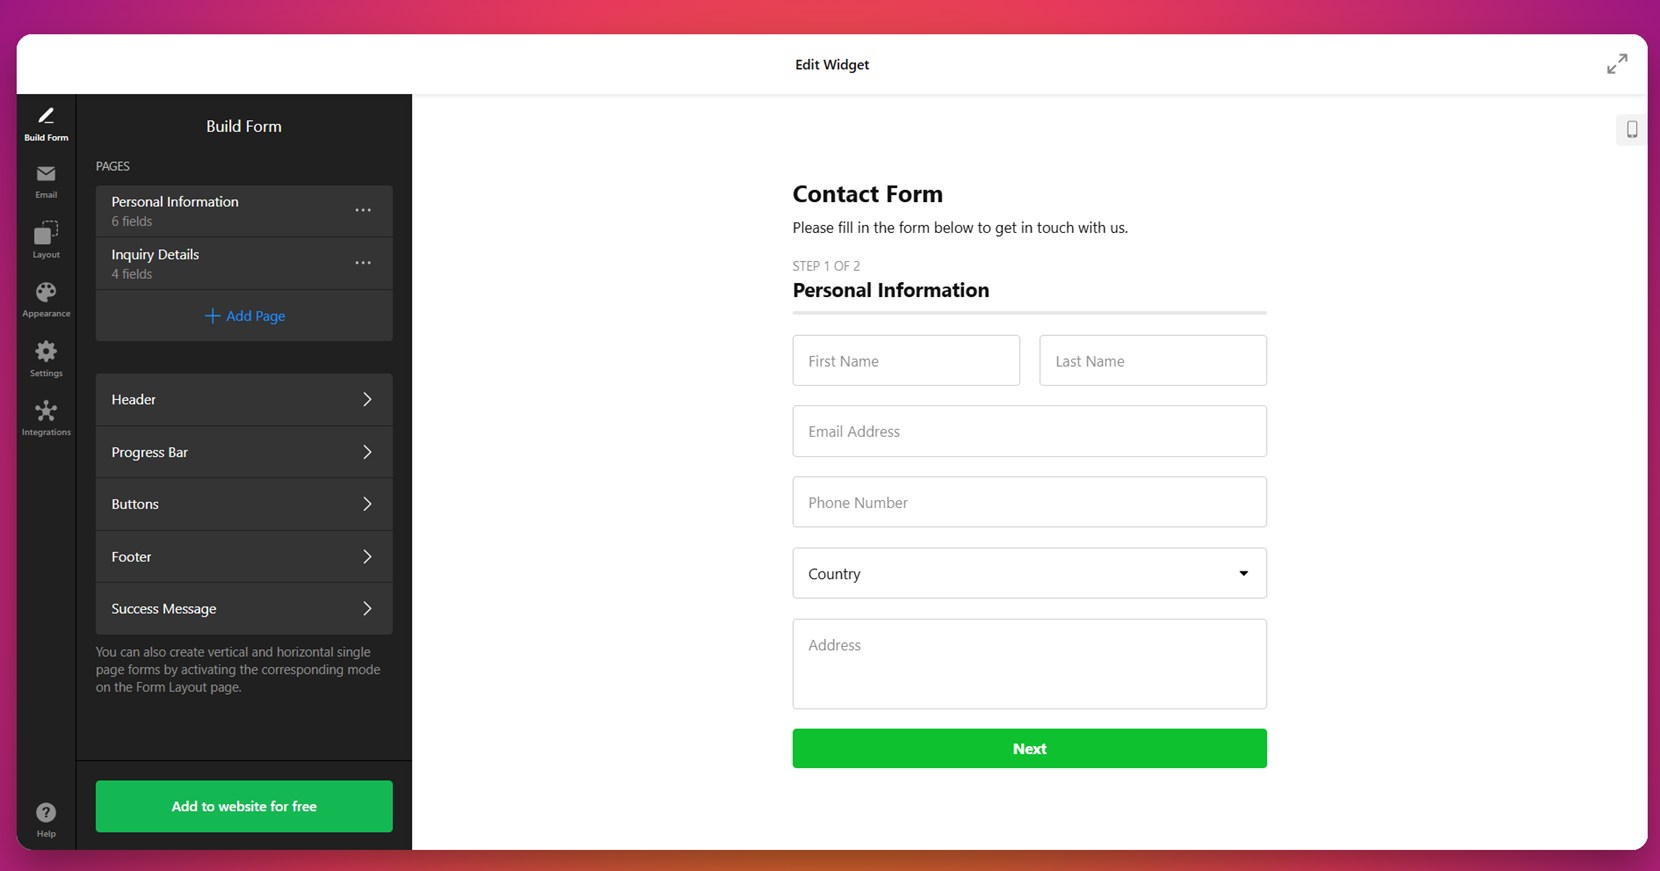Toggle mobile preview device icon
Viewport: 1660px width, 871px height.
pos(1632,129)
